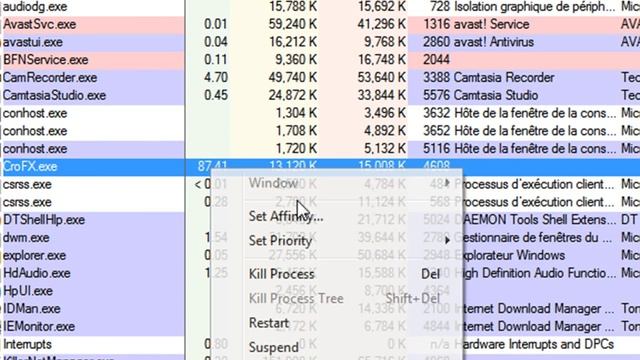Click the avast! Antivirus description cell
Screen dimensions: 640x360
pyautogui.click(x=494, y=42)
